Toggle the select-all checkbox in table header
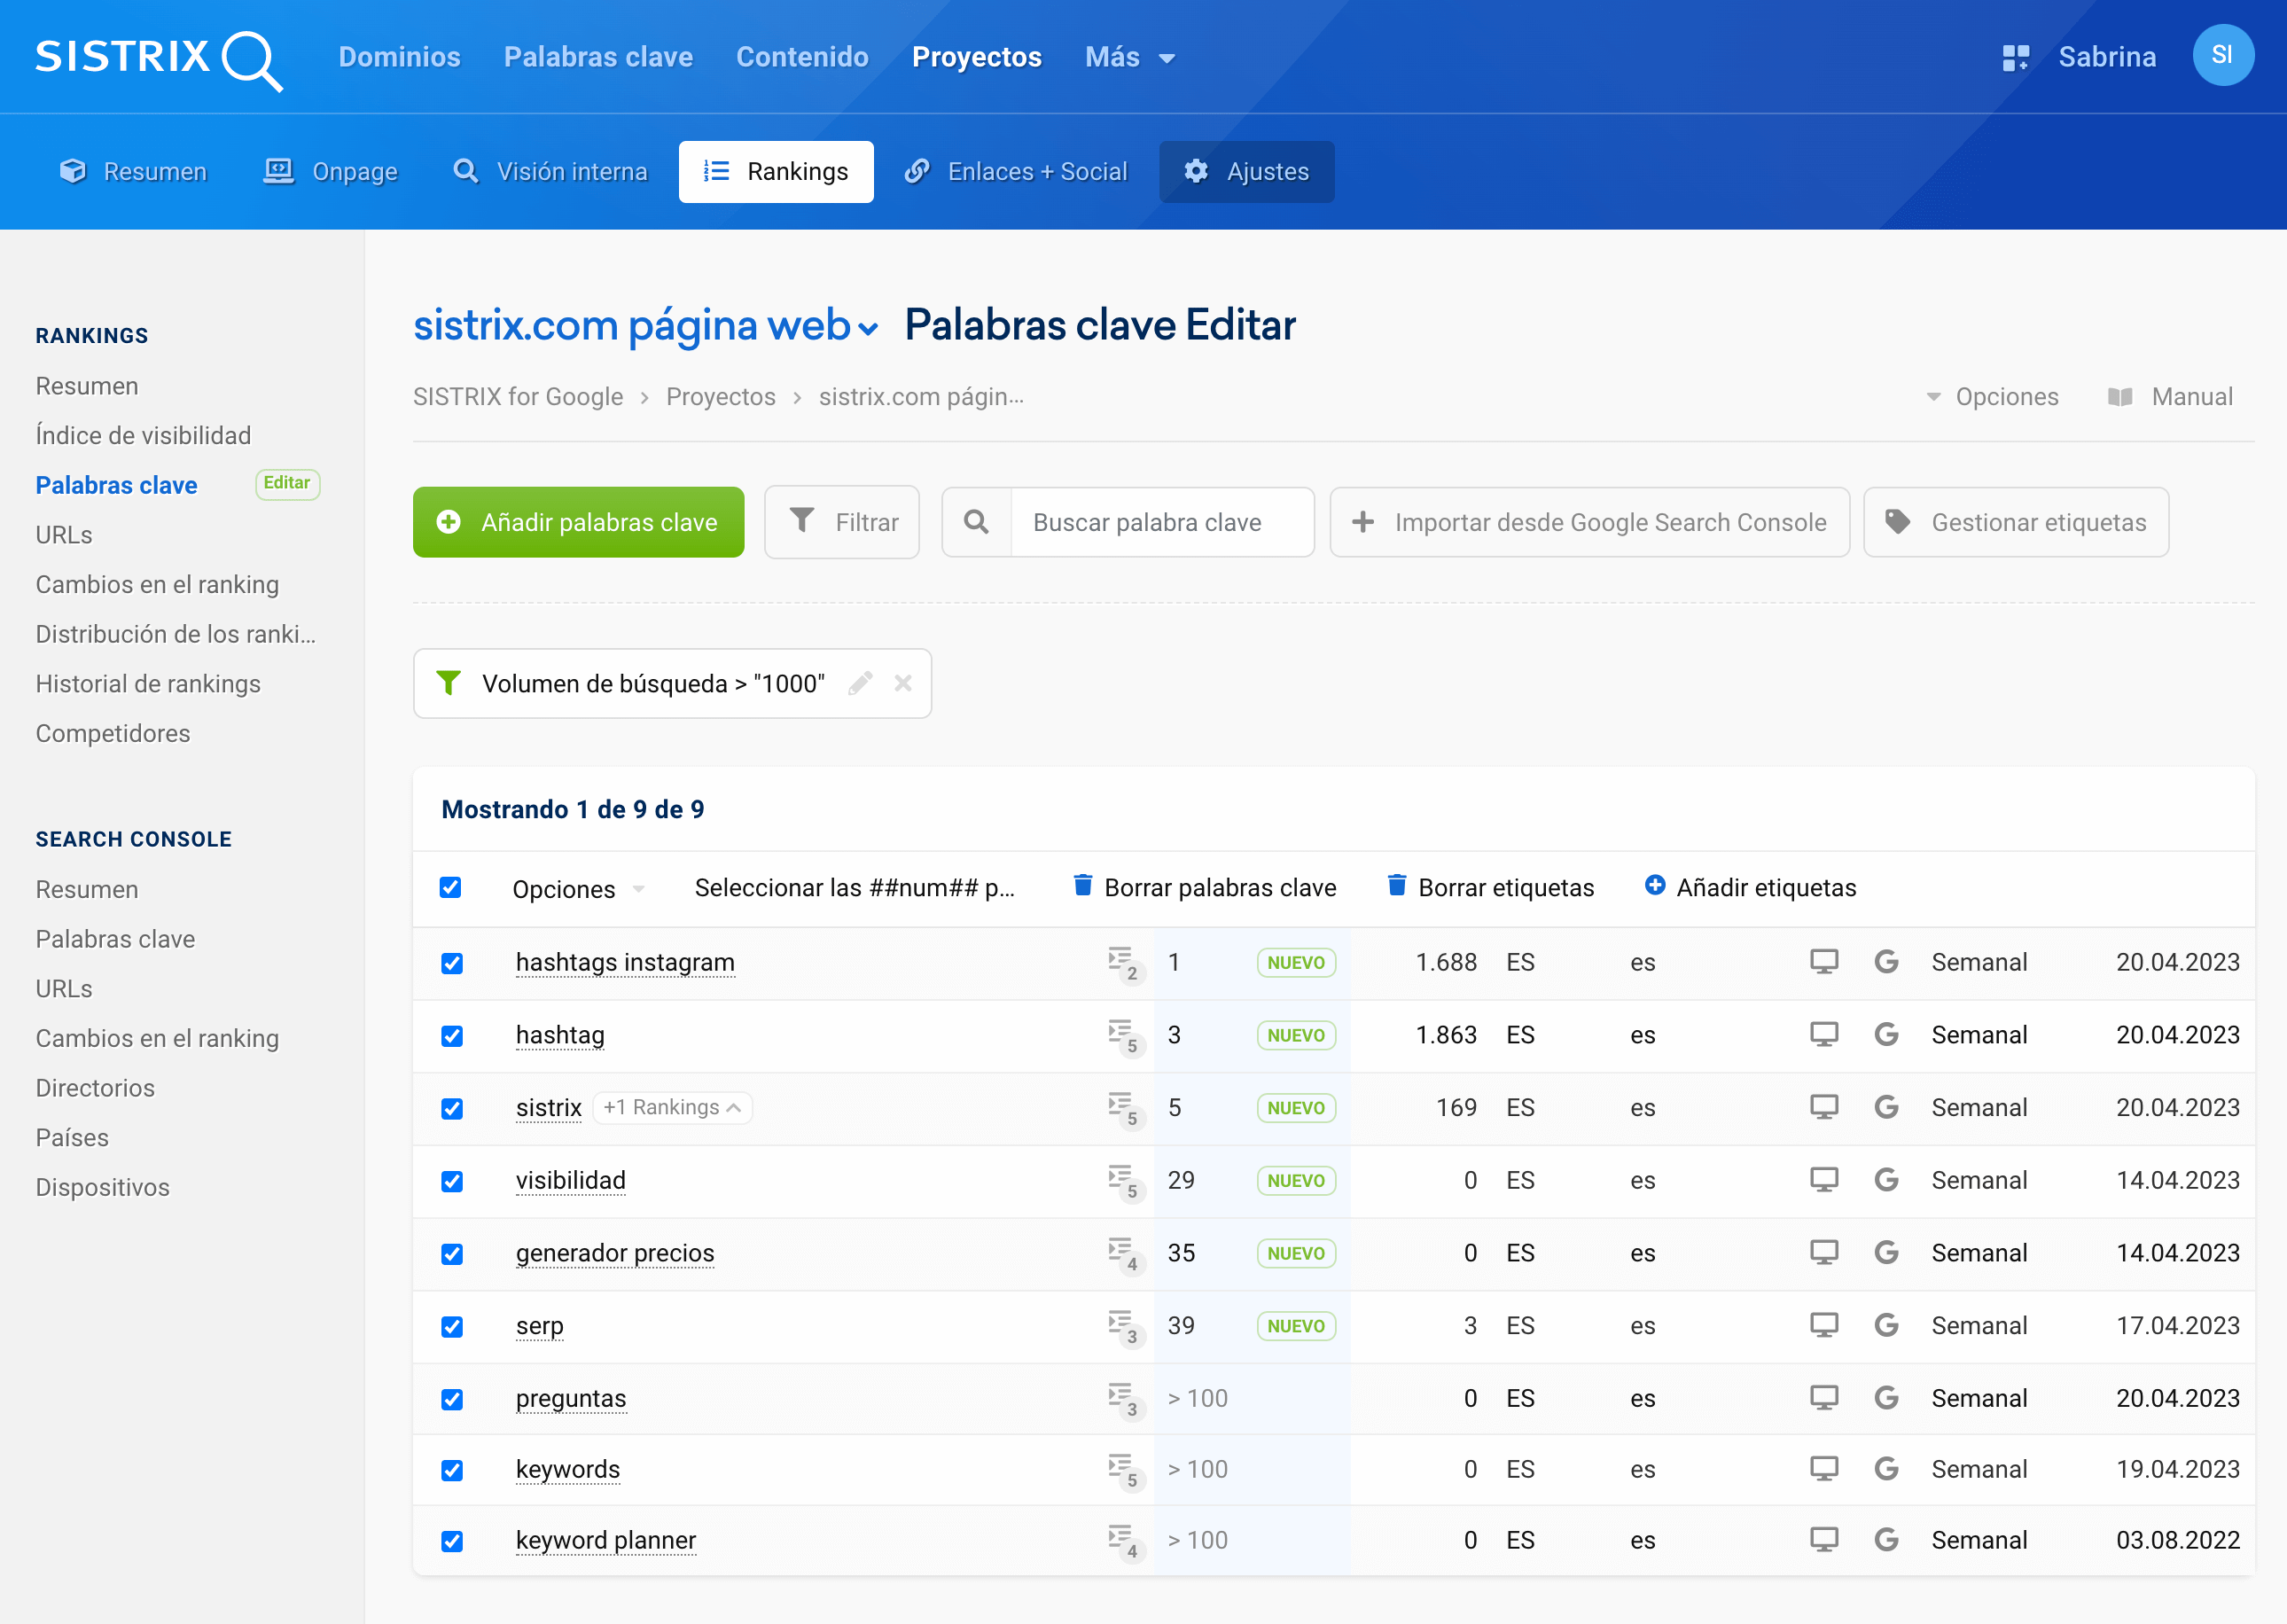The height and width of the screenshot is (1624, 2287). 451,888
